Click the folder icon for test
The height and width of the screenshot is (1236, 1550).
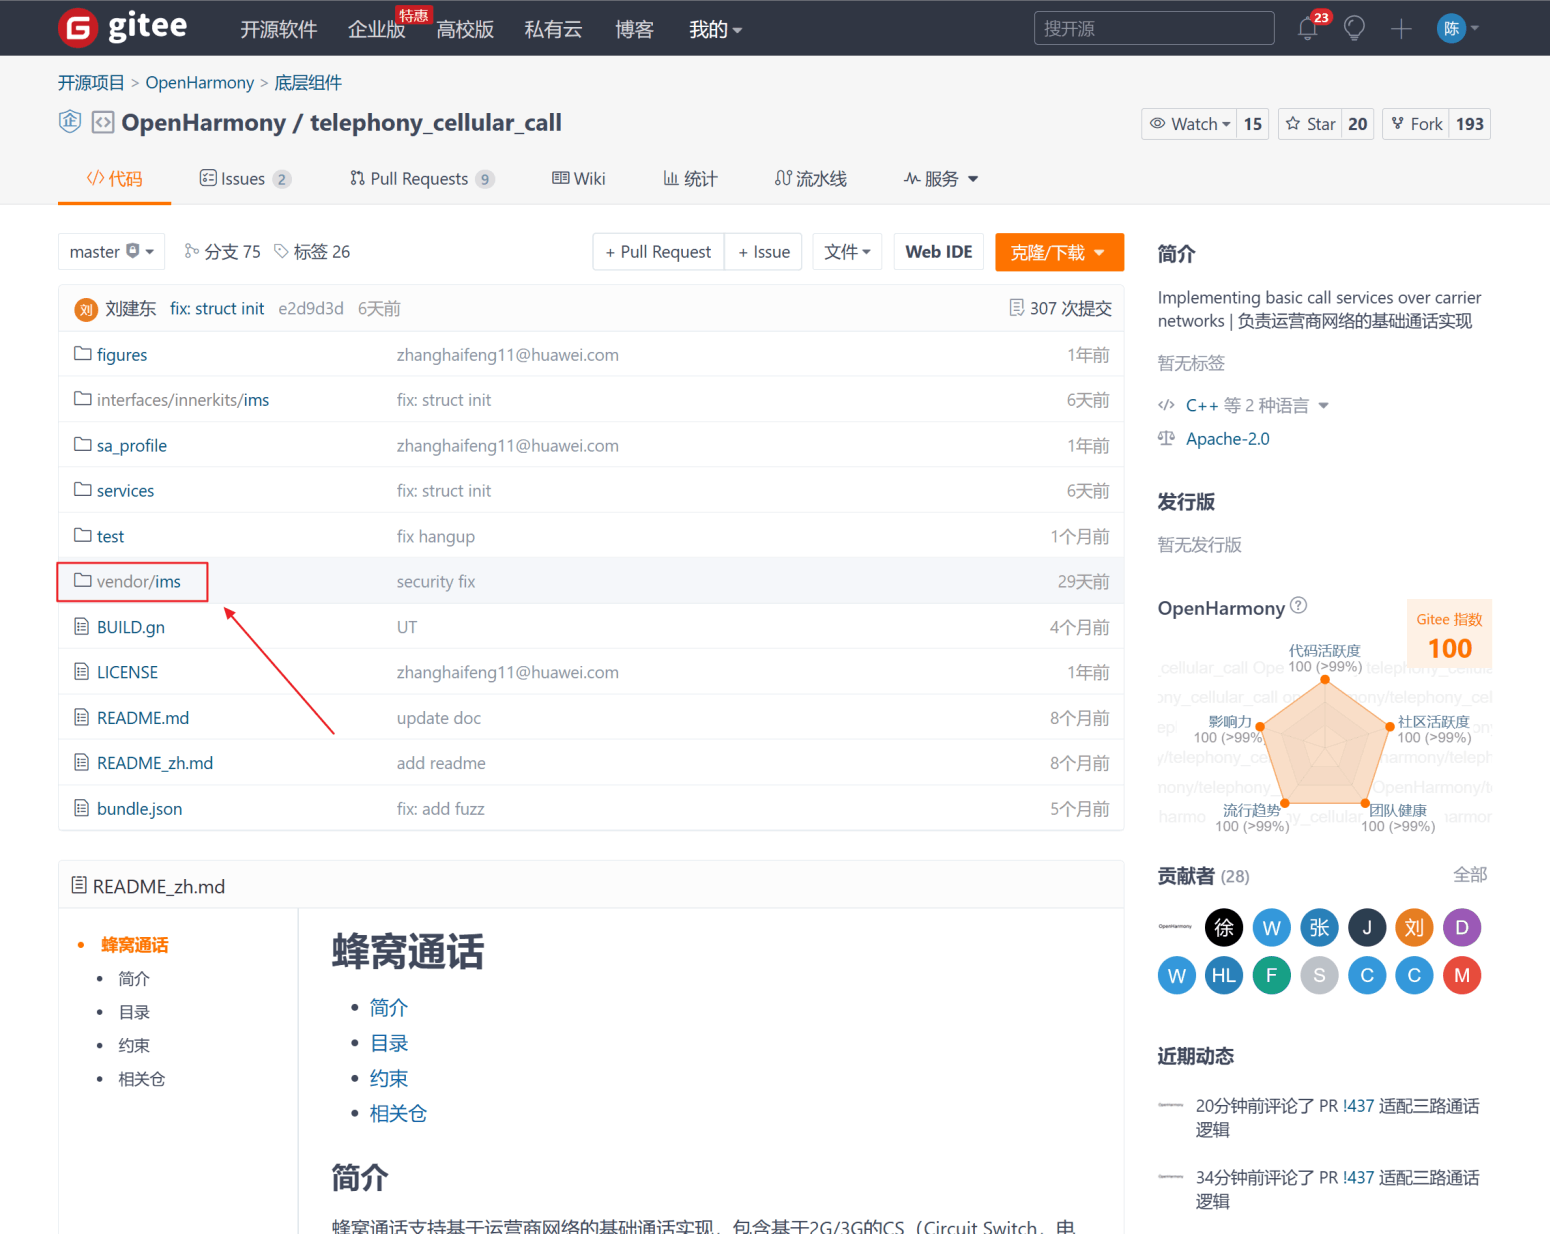point(83,536)
